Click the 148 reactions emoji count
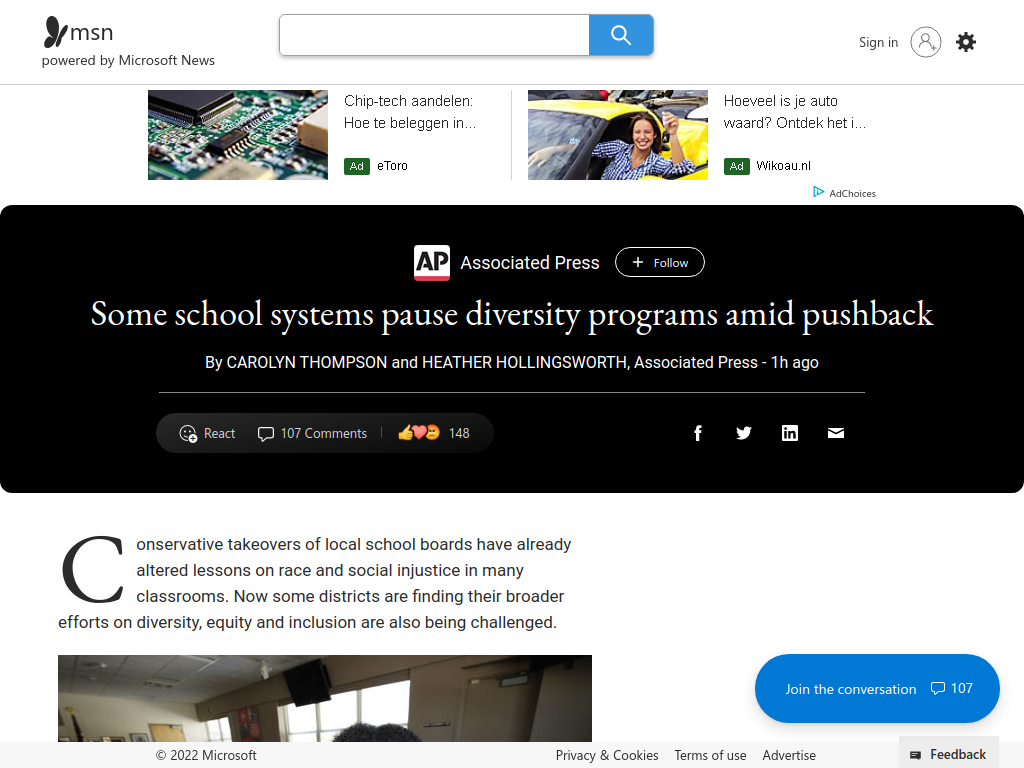The image size is (1024, 768). pos(434,433)
